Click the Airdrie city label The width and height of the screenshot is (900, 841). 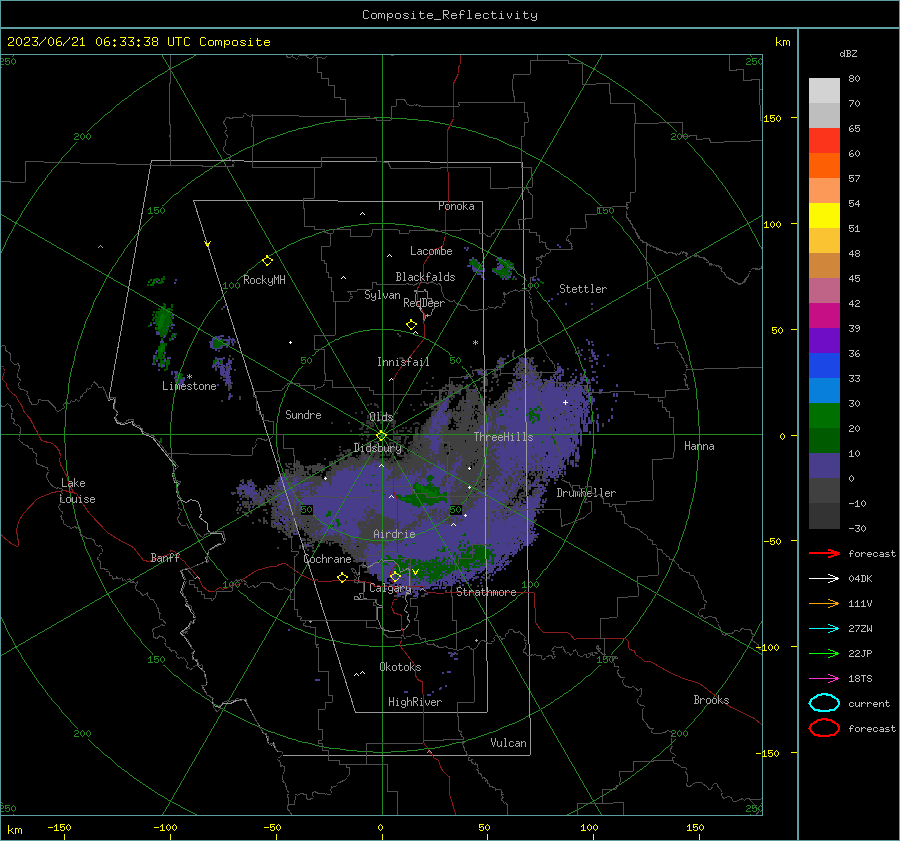click(x=394, y=534)
